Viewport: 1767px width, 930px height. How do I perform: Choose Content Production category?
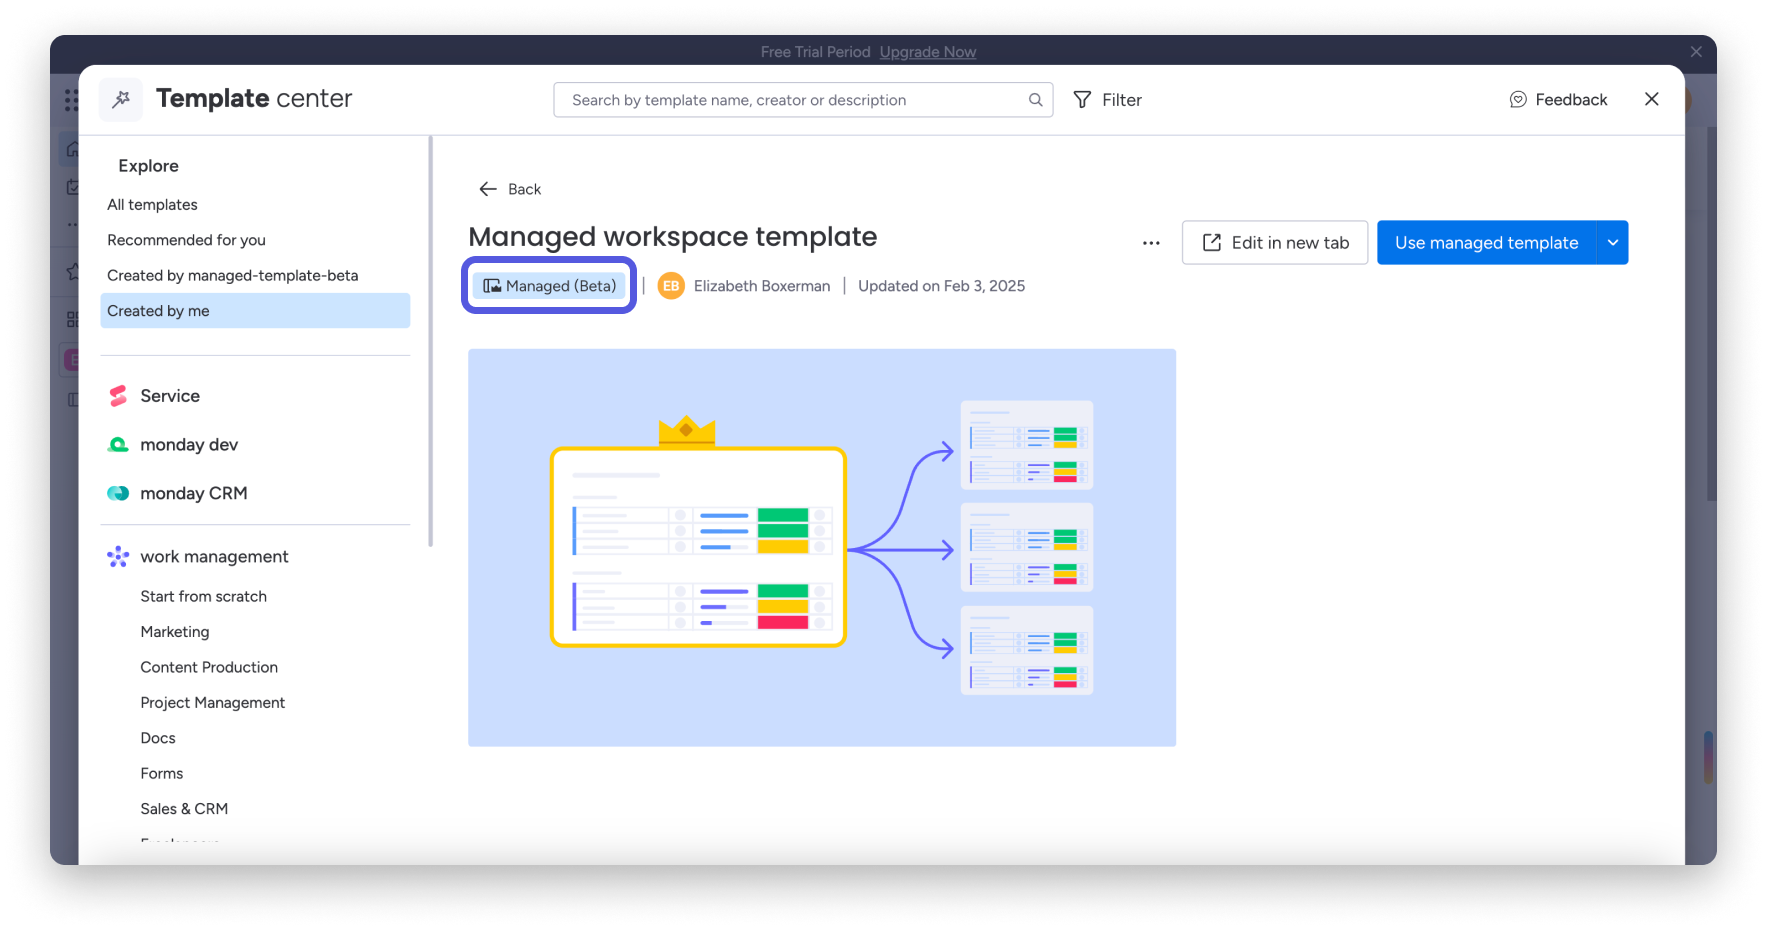(x=209, y=667)
